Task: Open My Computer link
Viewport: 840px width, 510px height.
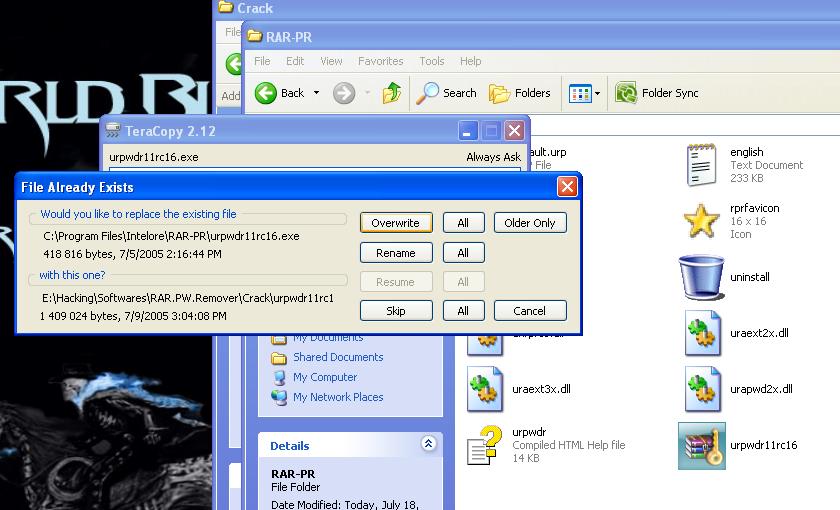Action: (325, 377)
